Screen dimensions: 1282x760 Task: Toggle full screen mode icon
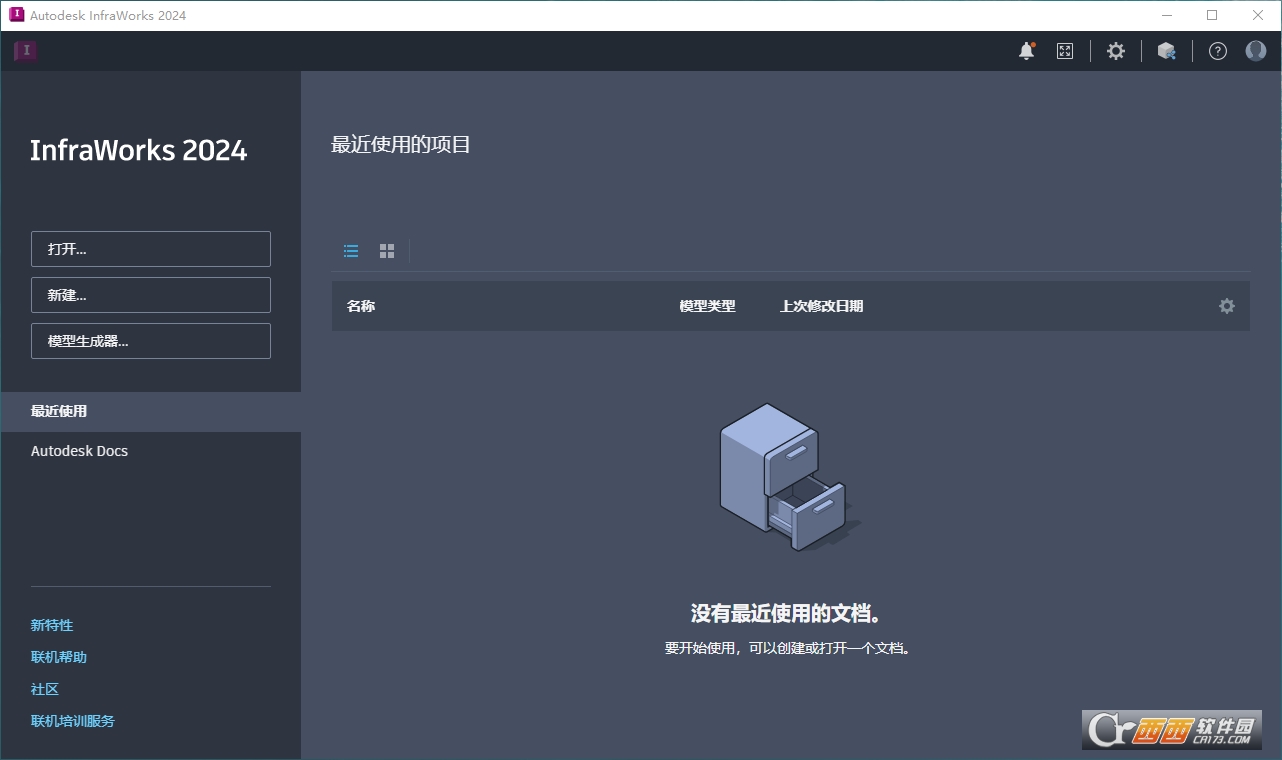[x=1065, y=51]
